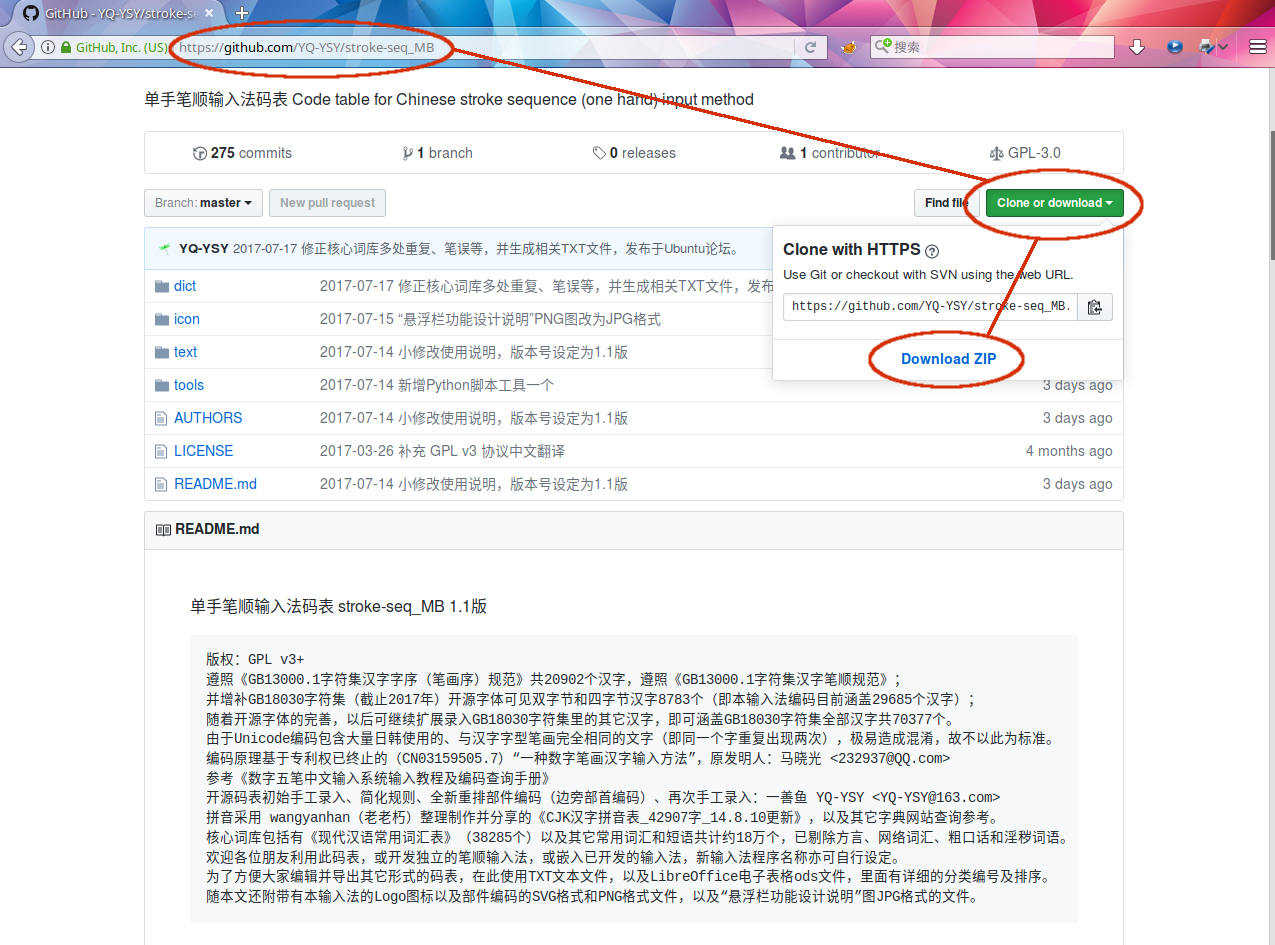Screen dimensions: 1275x945
Task: Open the tools folder's Python script commit message
Action: (x=437, y=385)
